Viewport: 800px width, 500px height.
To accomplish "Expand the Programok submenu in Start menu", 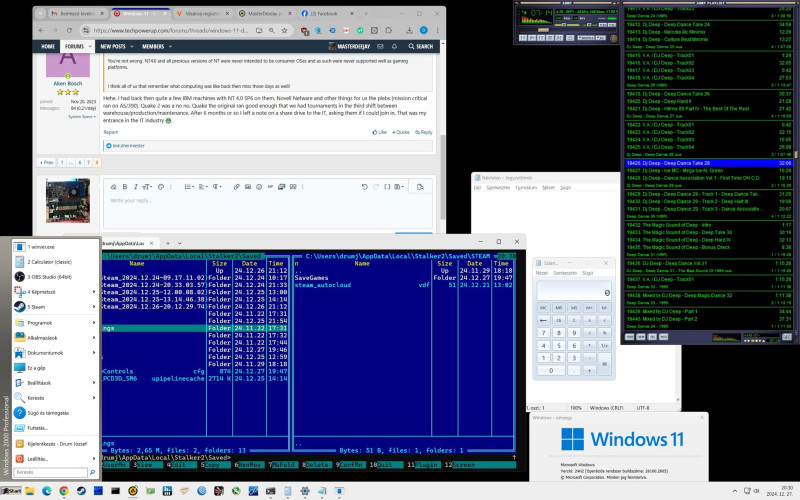I will pos(94,322).
